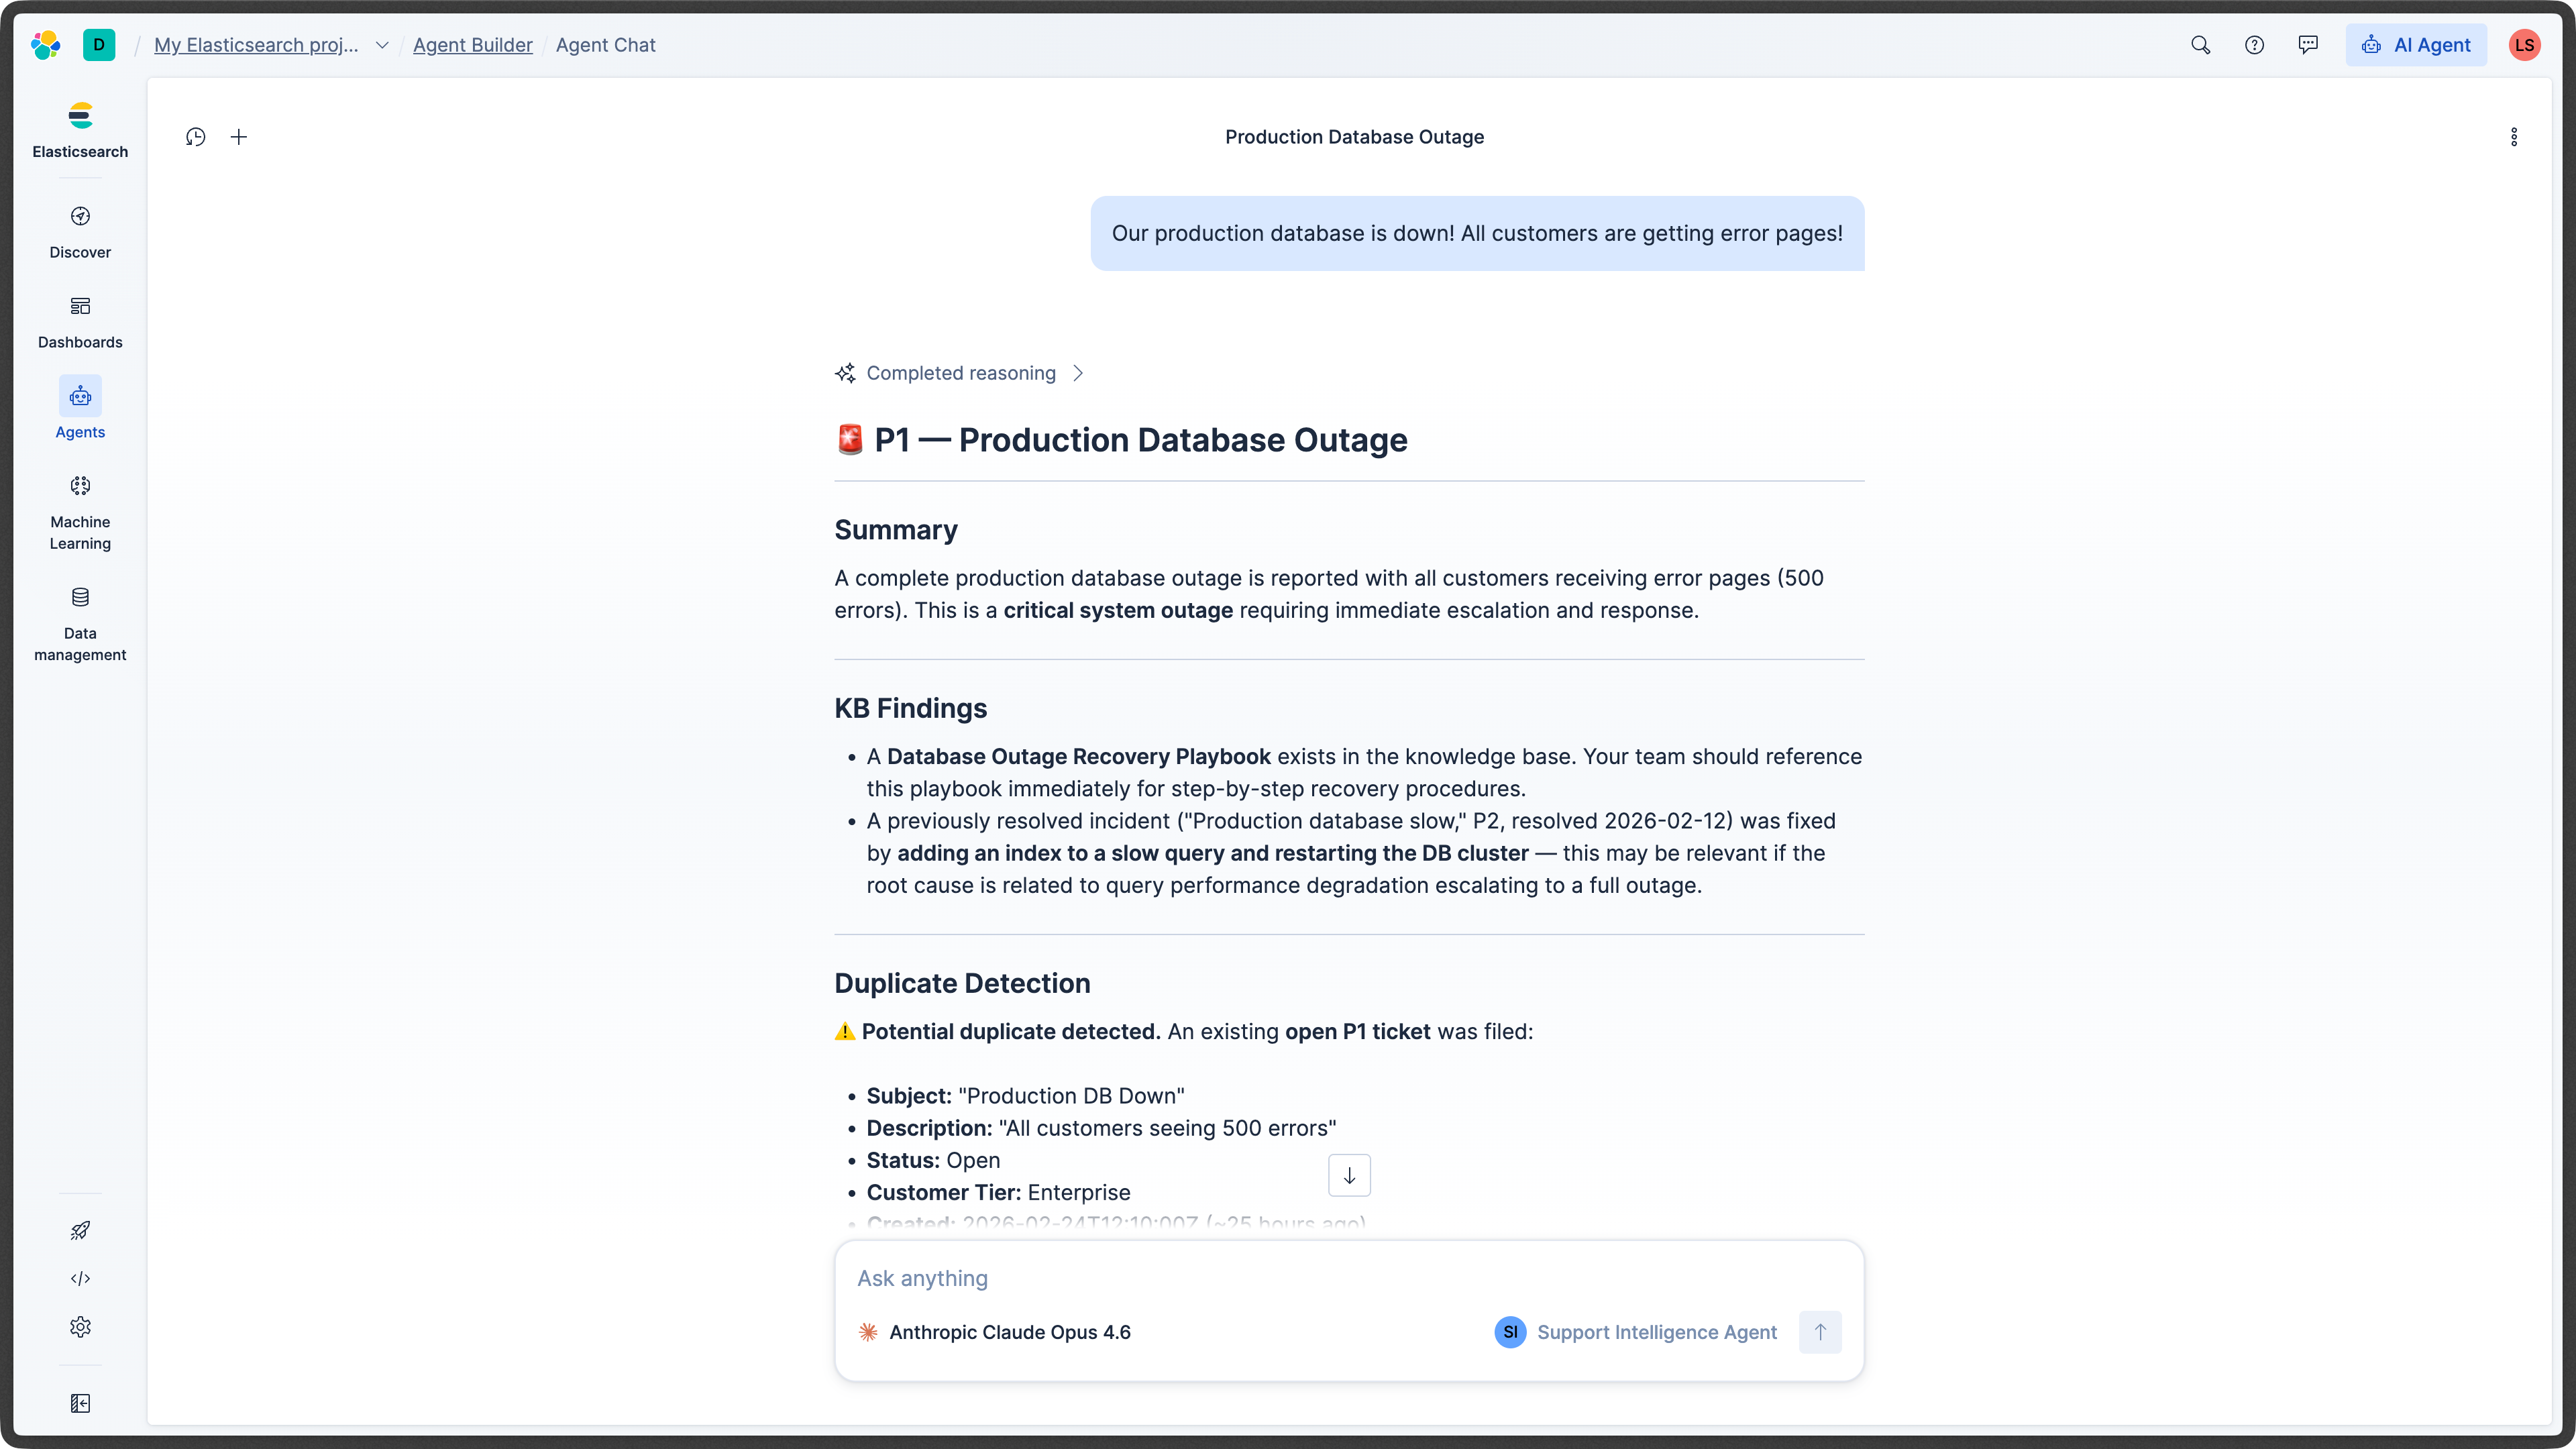Go to Discover in sidebar
Image resolution: width=2576 pixels, height=1449 pixels.
click(x=80, y=231)
